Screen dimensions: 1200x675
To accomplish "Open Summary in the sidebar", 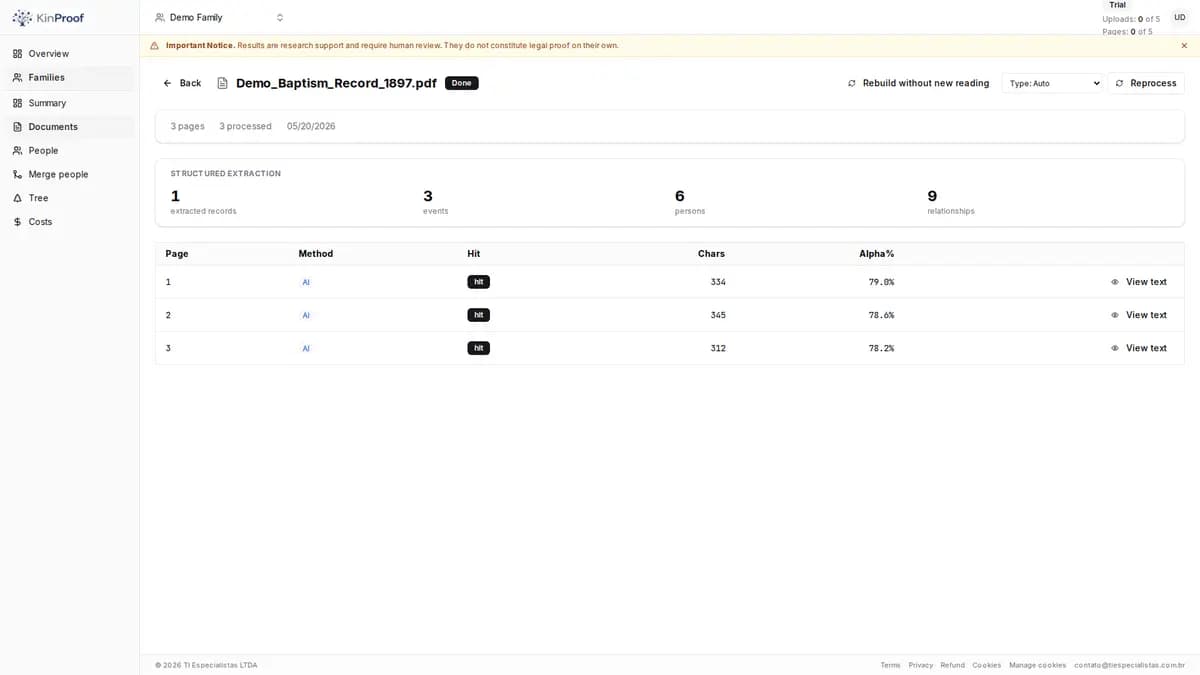I will (x=68, y=103).
